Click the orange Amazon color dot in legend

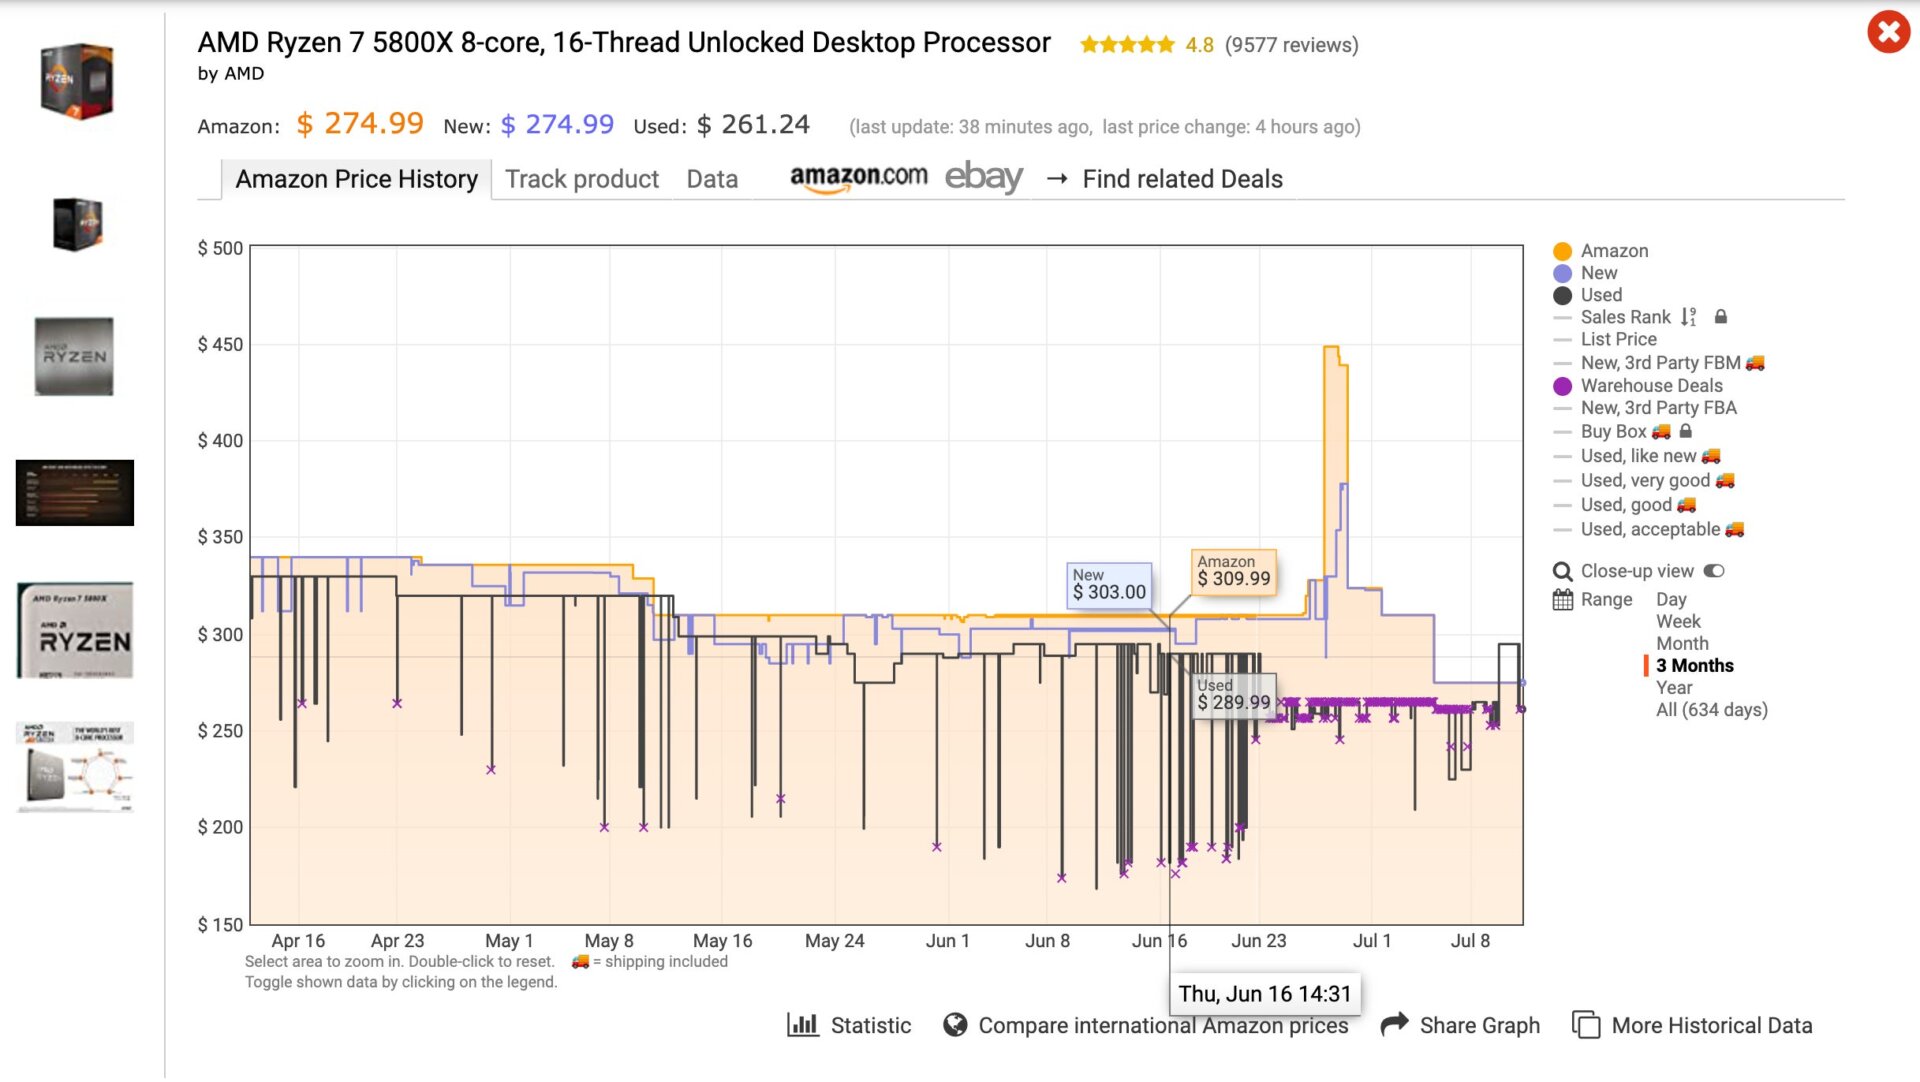[1562, 250]
